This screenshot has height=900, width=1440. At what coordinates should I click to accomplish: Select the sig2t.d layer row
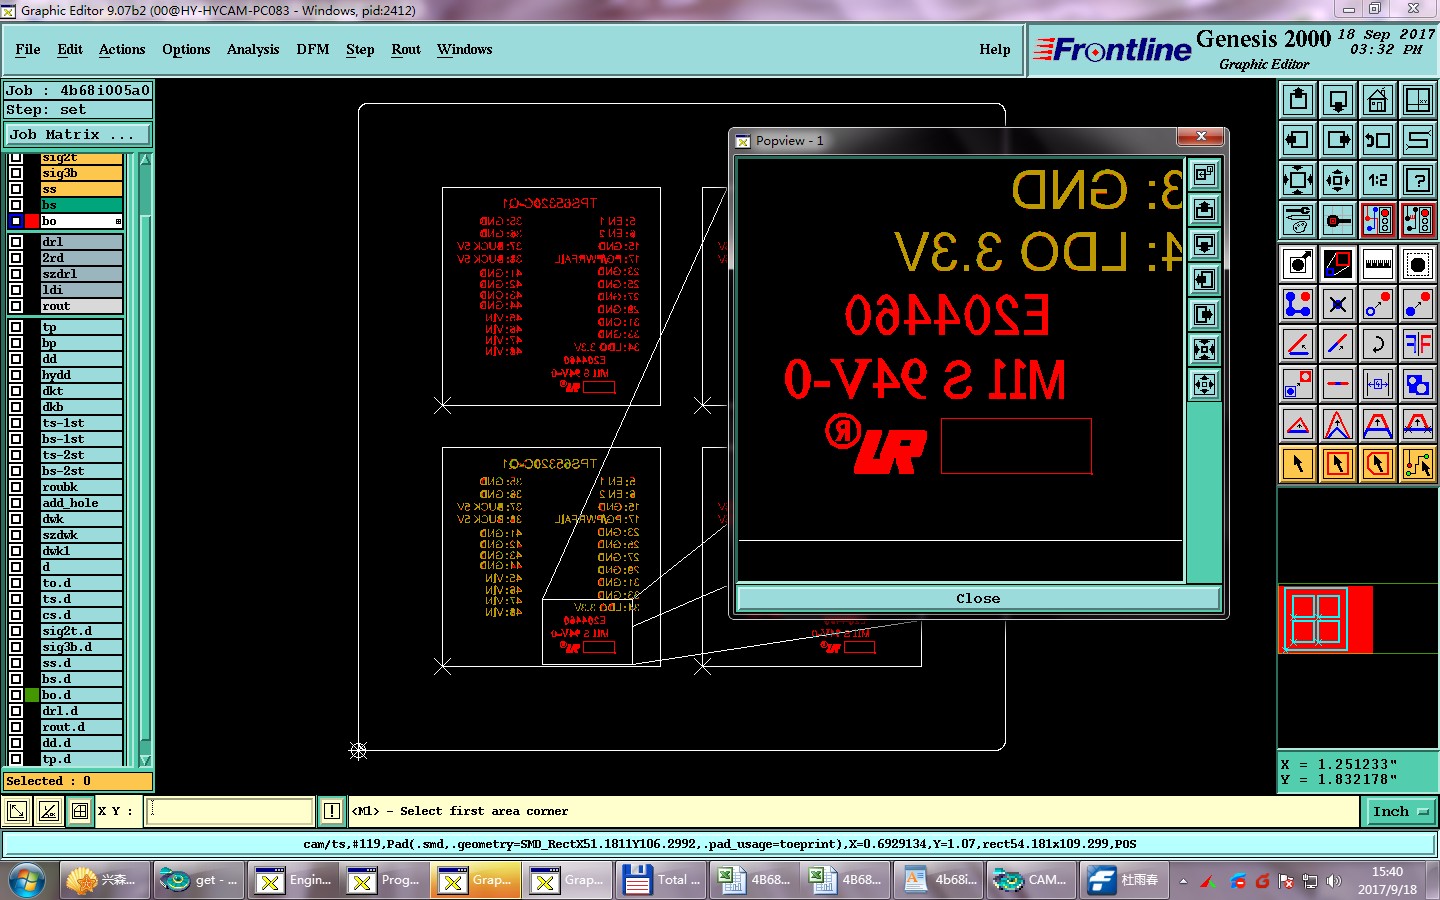pos(81,631)
